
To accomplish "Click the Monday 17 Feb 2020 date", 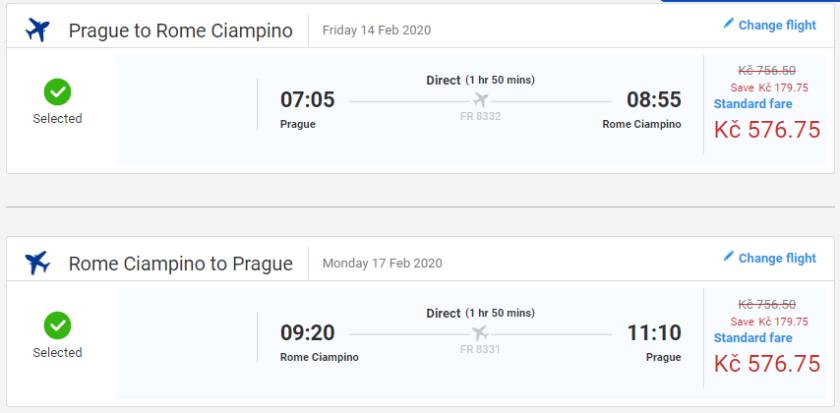I will [382, 264].
